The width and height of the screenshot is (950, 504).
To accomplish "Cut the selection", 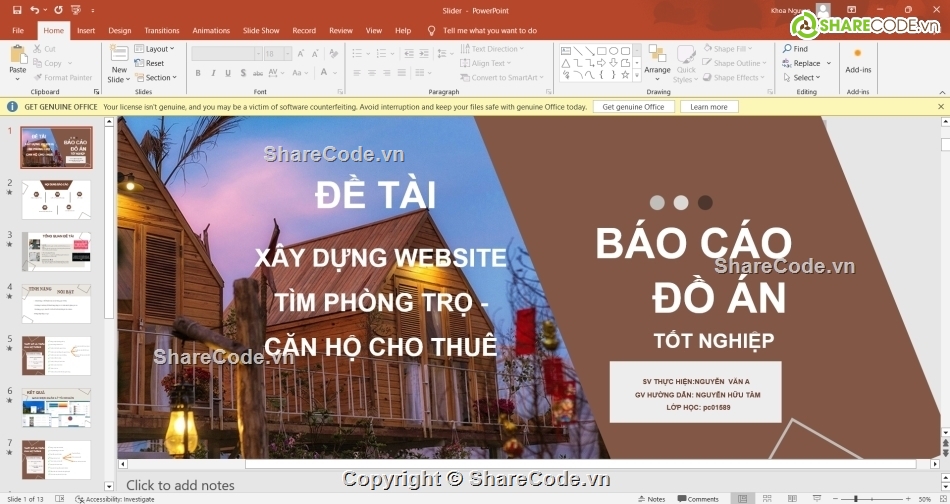I will pos(44,48).
